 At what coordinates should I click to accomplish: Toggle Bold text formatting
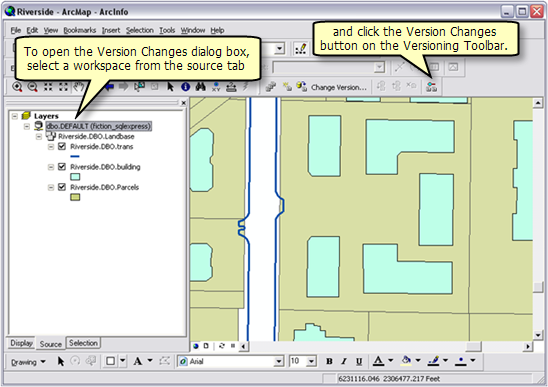tap(329, 361)
